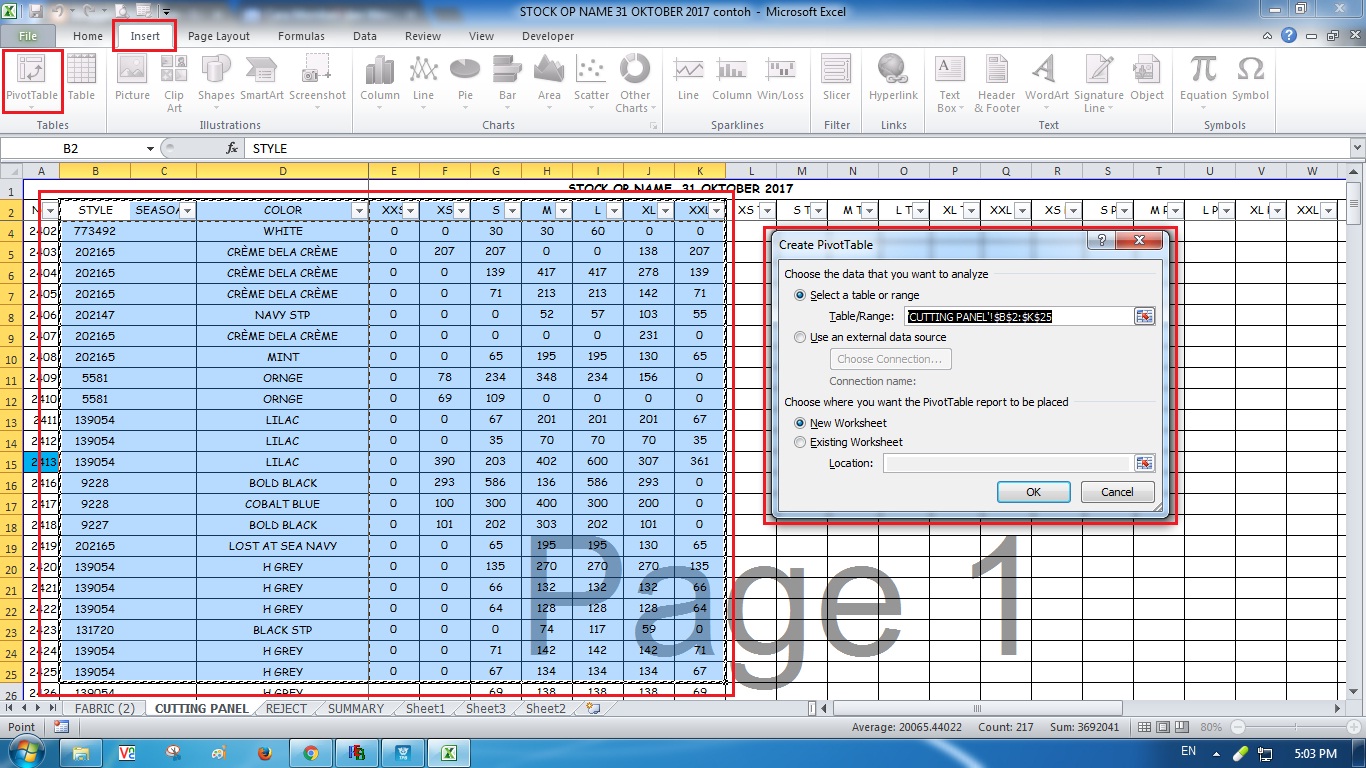This screenshot has width=1366, height=768.
Task: Open the Formulas ribbon tab
Action: [x=301, y=35]
